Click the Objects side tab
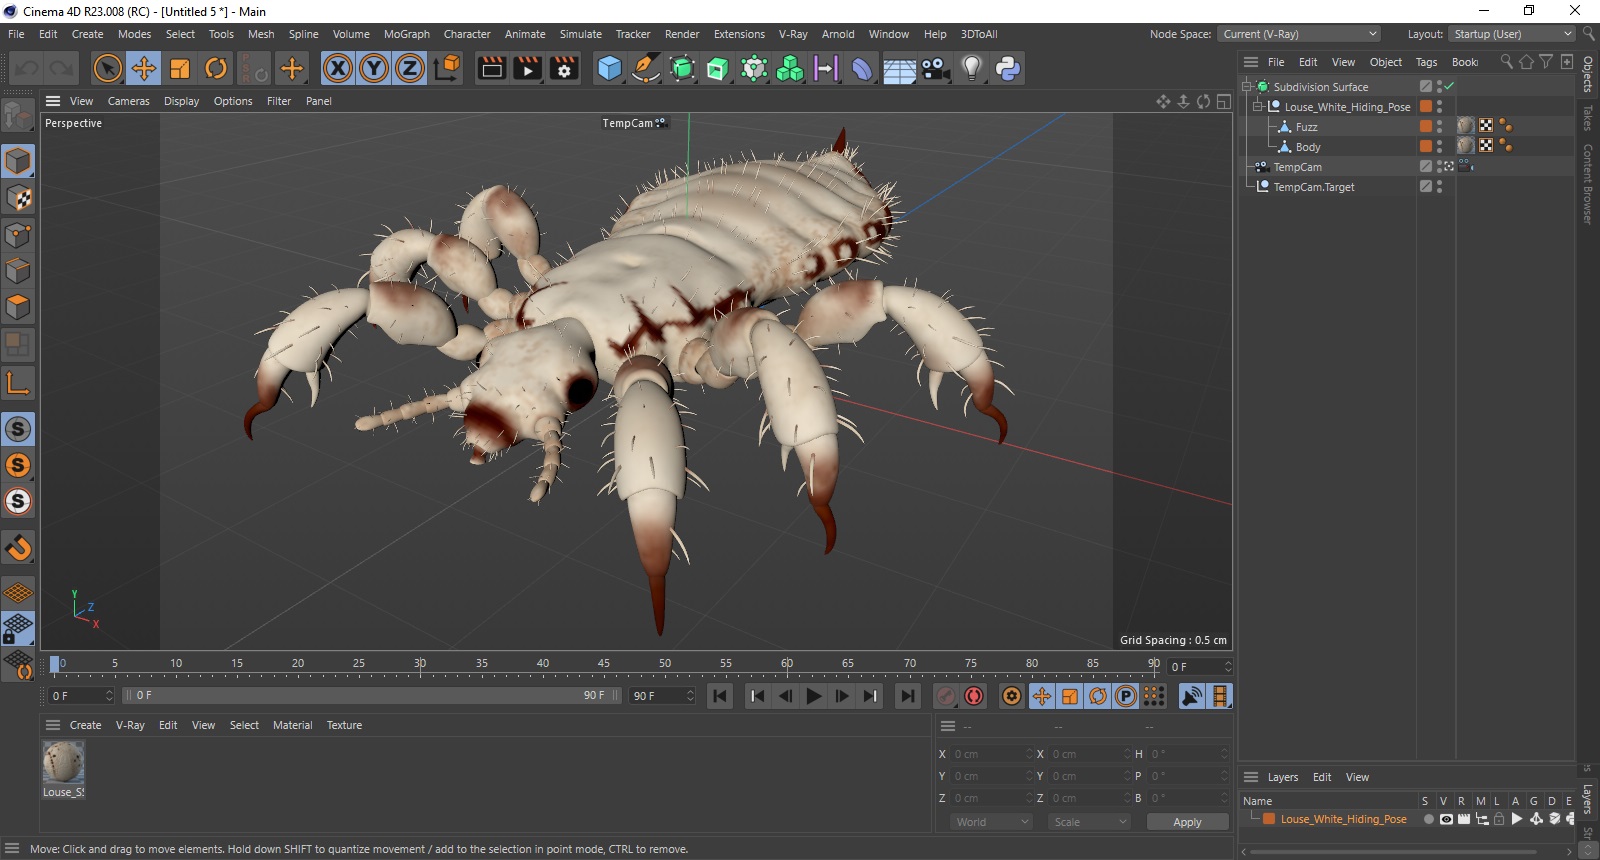 pyautogui.click(x=1588, y=73)
